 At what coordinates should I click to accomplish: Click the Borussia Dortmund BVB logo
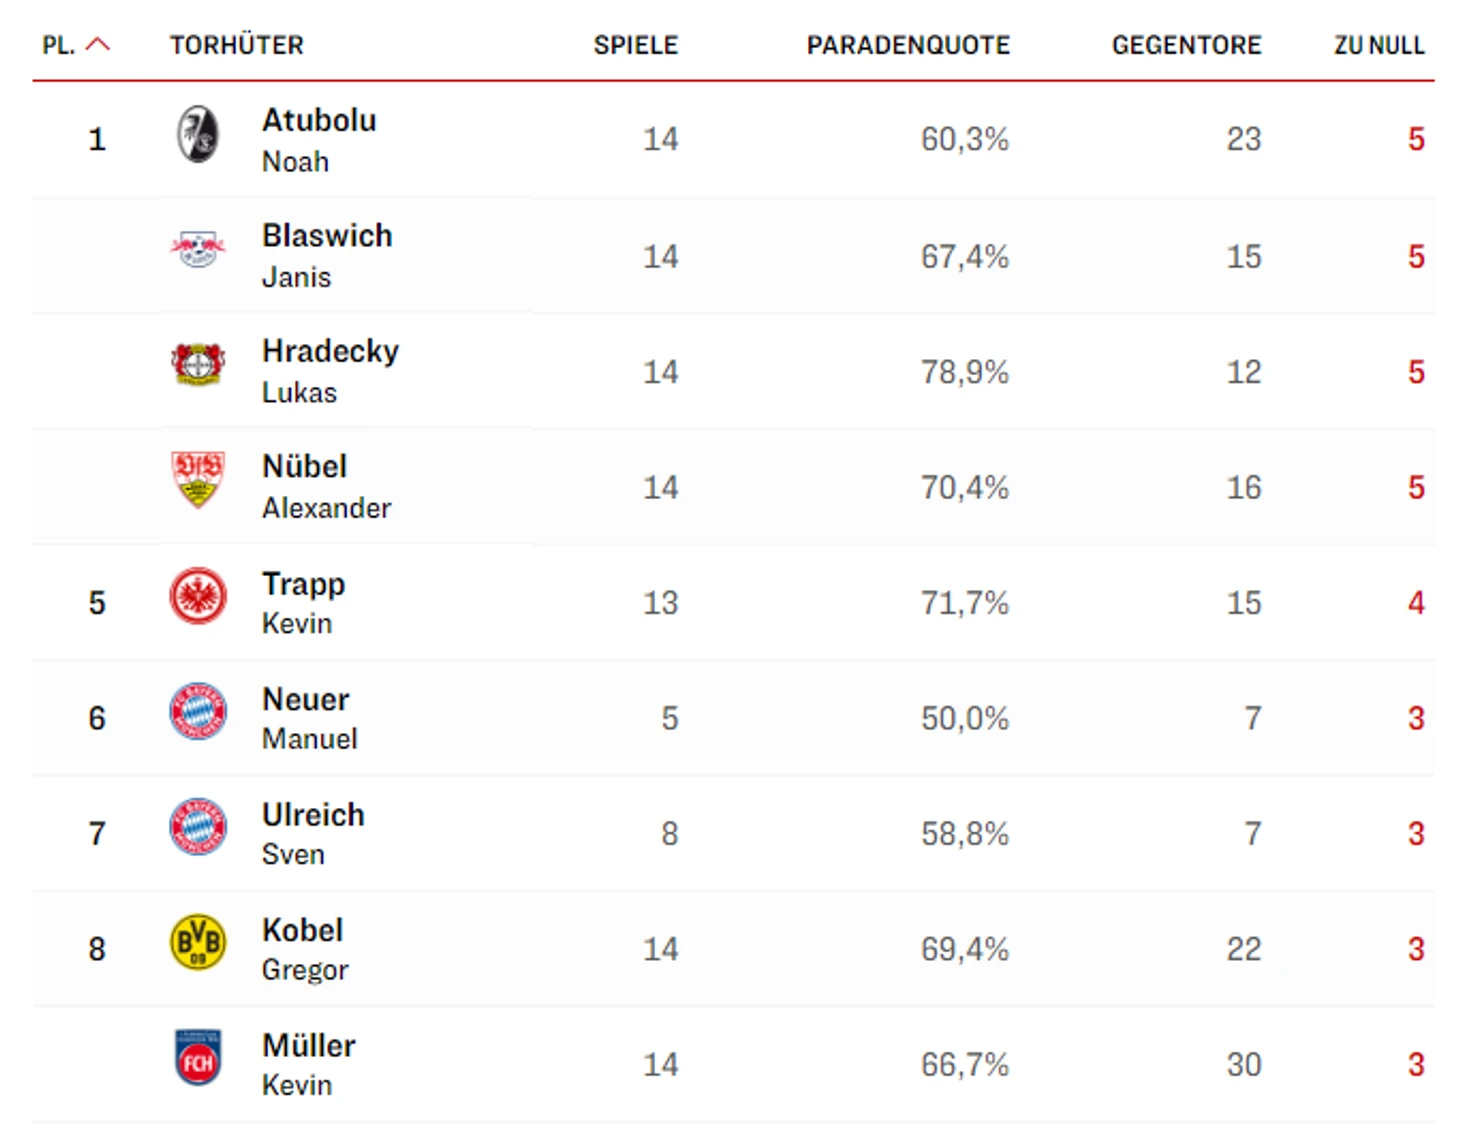click(198, 942)
